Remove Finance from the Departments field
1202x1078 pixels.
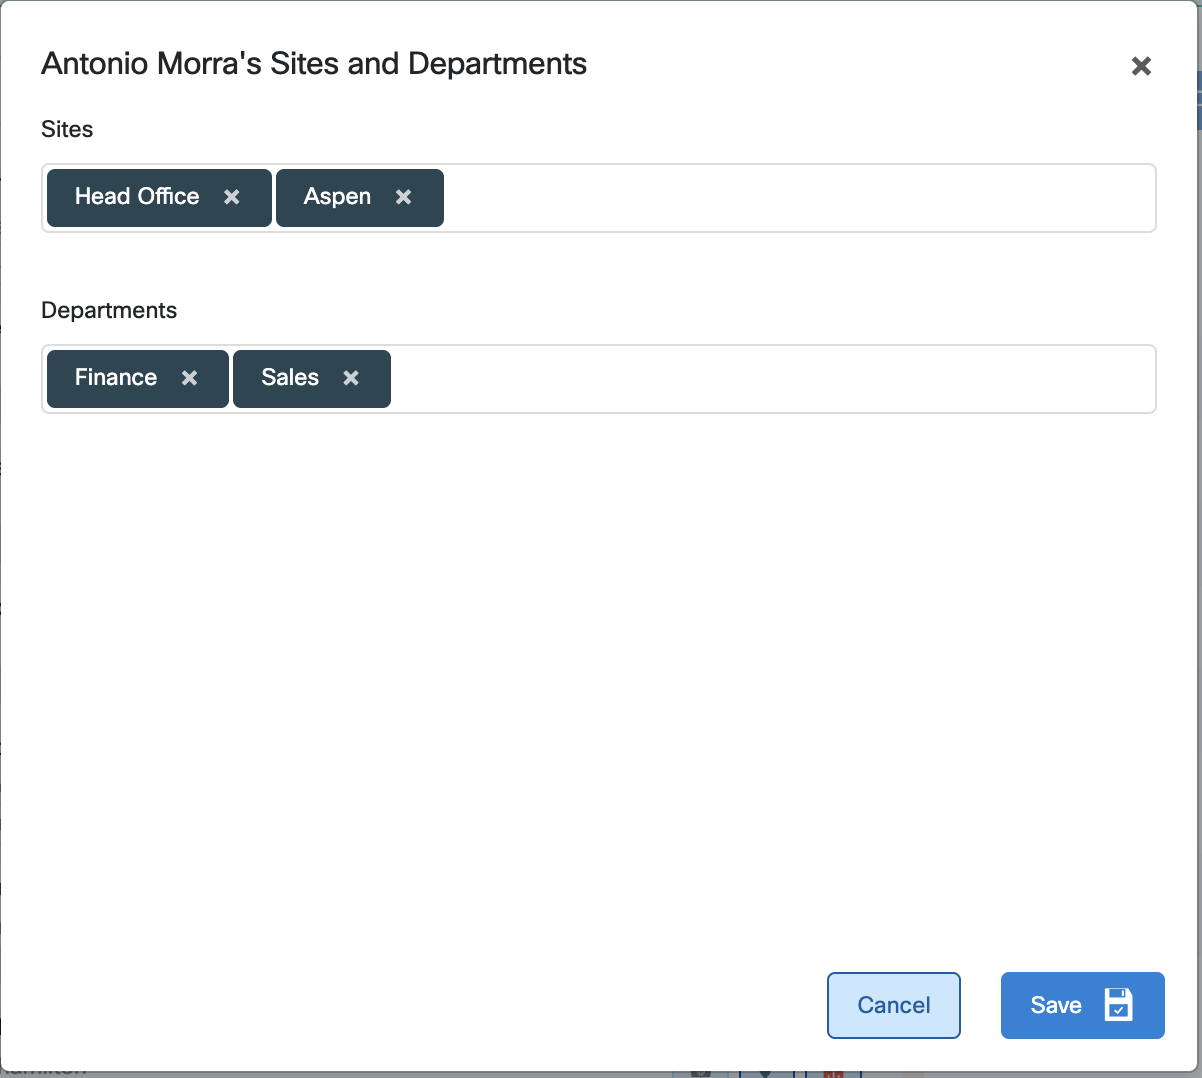click(189, 378)
